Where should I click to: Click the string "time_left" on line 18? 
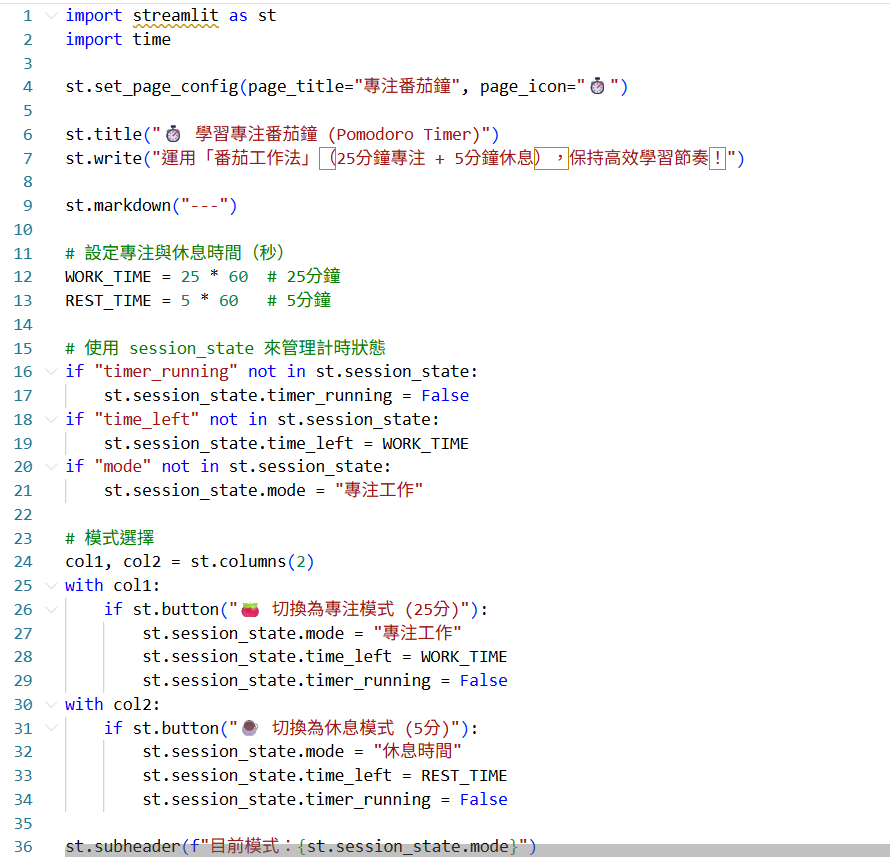pyautogui.click(x=146, y=419)
